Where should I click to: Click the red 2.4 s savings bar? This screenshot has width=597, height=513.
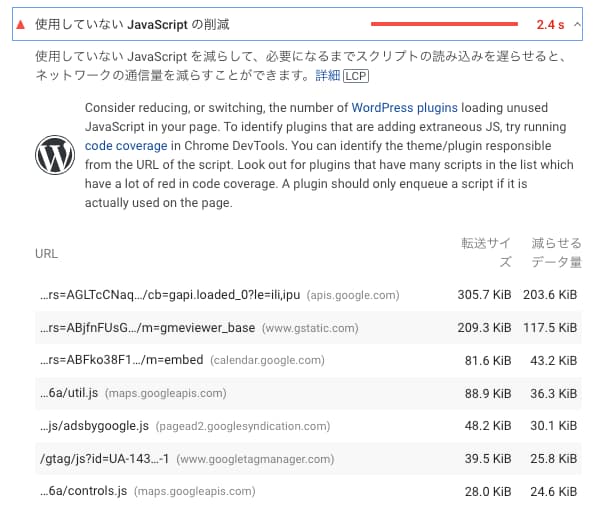(444, 24)
